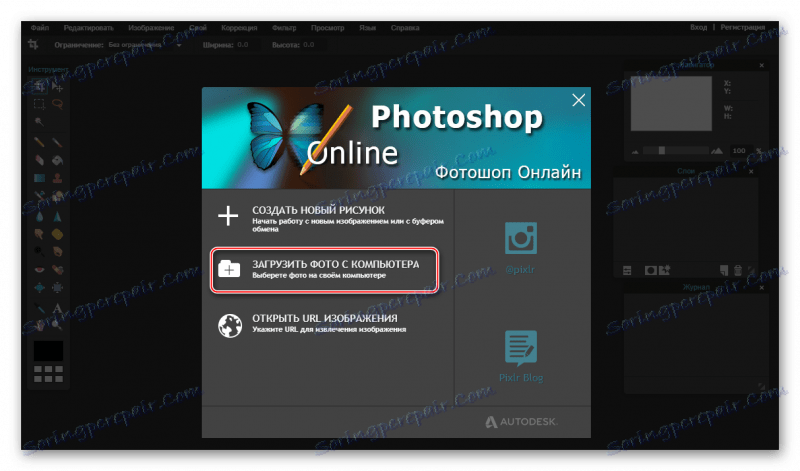The image size is (800, 471).
Task: Select the Gradient tool
Action: [39, 178]
